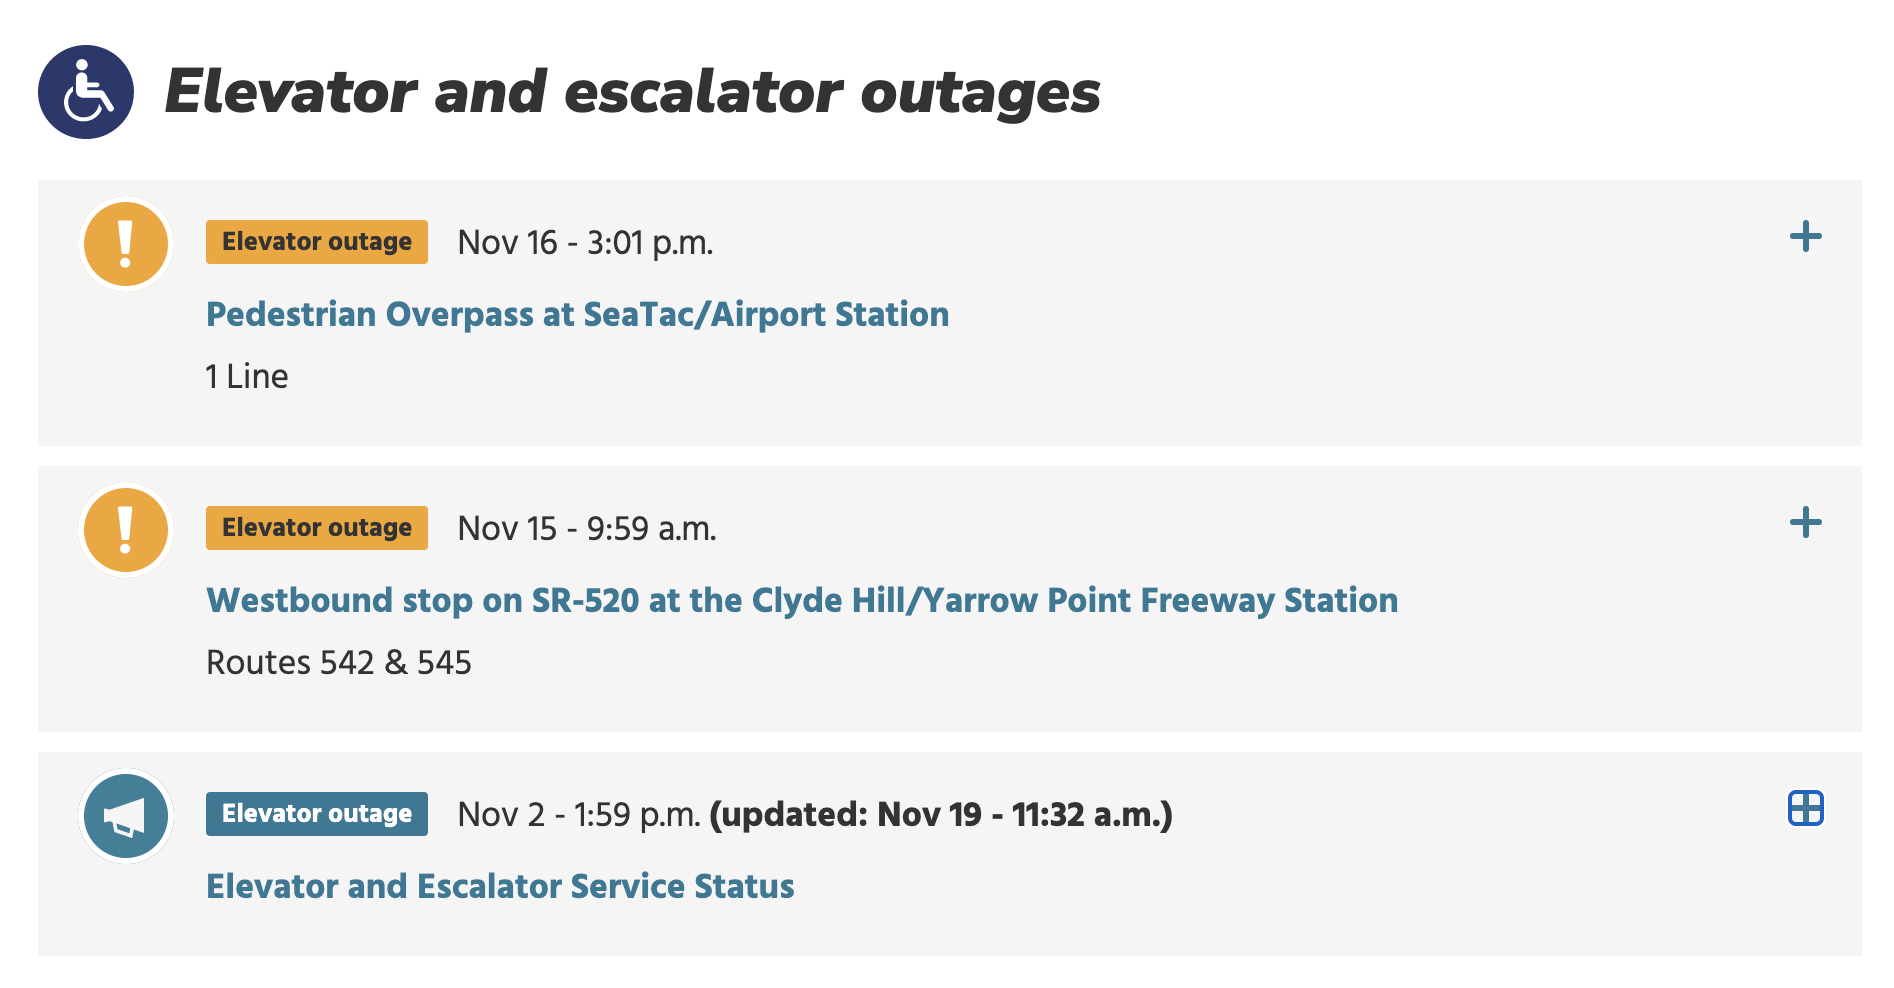Click the Elevator and escalator outages heading
Image resolution: width=1894 pixels, height=988 pixels.
[632, 92]
